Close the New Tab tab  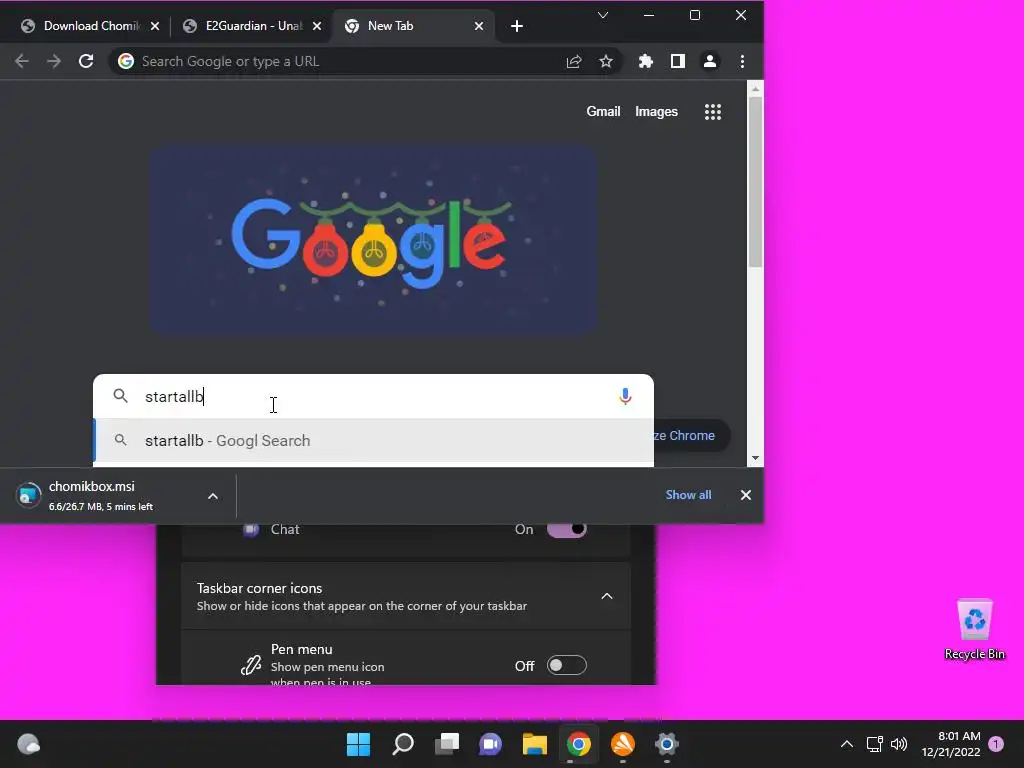pos(479,26)
